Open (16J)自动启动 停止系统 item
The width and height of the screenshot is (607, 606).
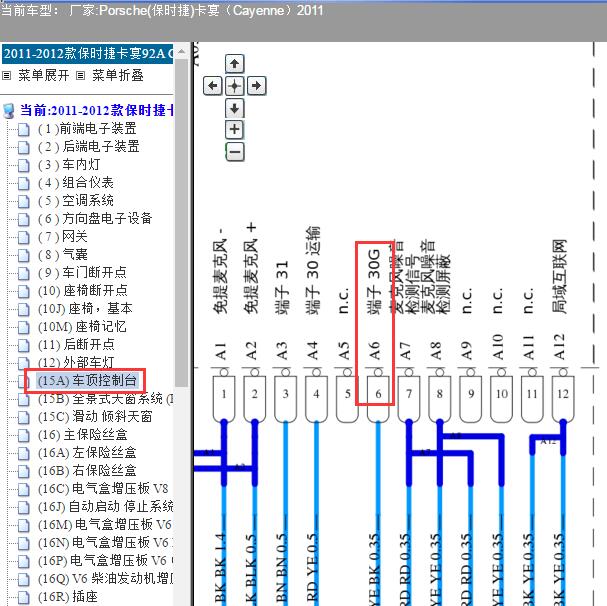pyautogui.click(x=105, y=506)
